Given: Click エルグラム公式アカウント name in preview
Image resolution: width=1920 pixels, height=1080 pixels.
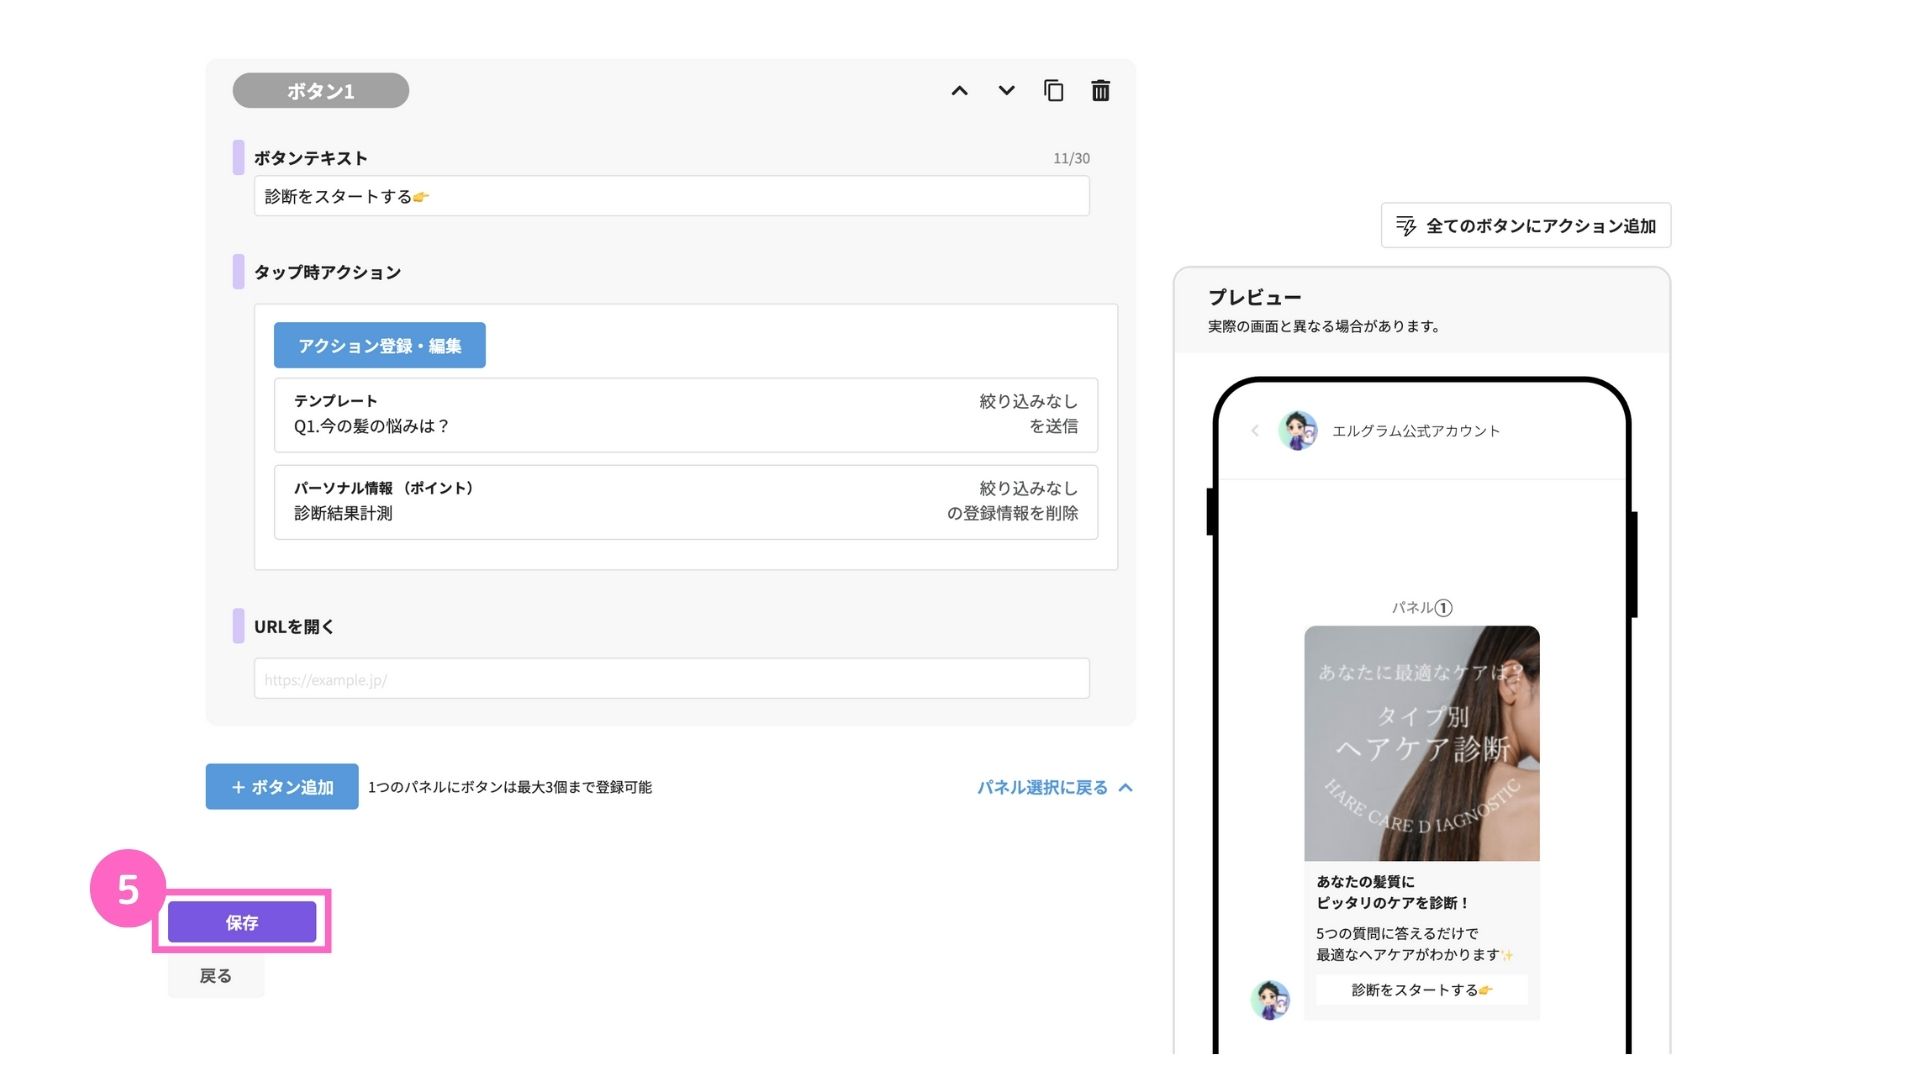Looking at the screenshot, I should (1416, 431).
